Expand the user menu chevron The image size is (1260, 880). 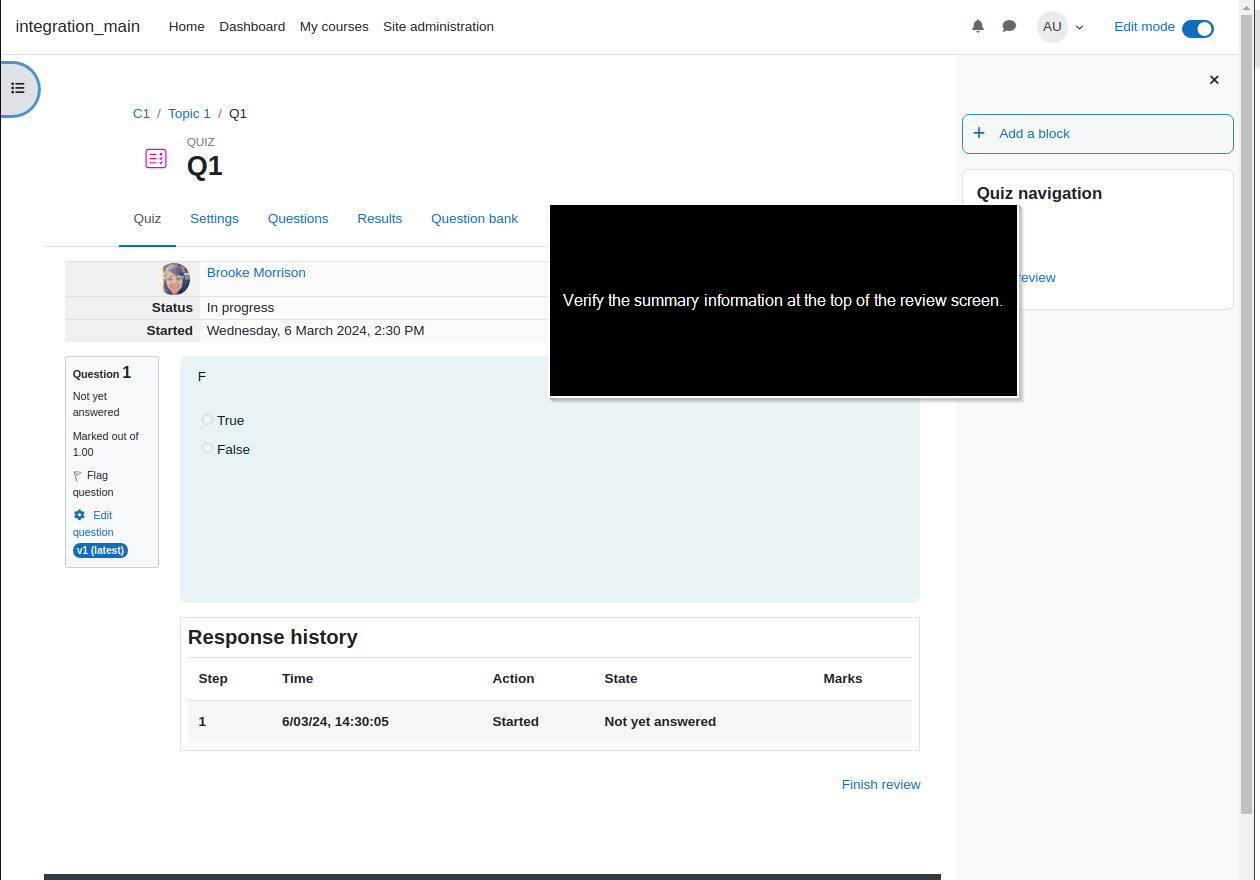click(1080, 28)
